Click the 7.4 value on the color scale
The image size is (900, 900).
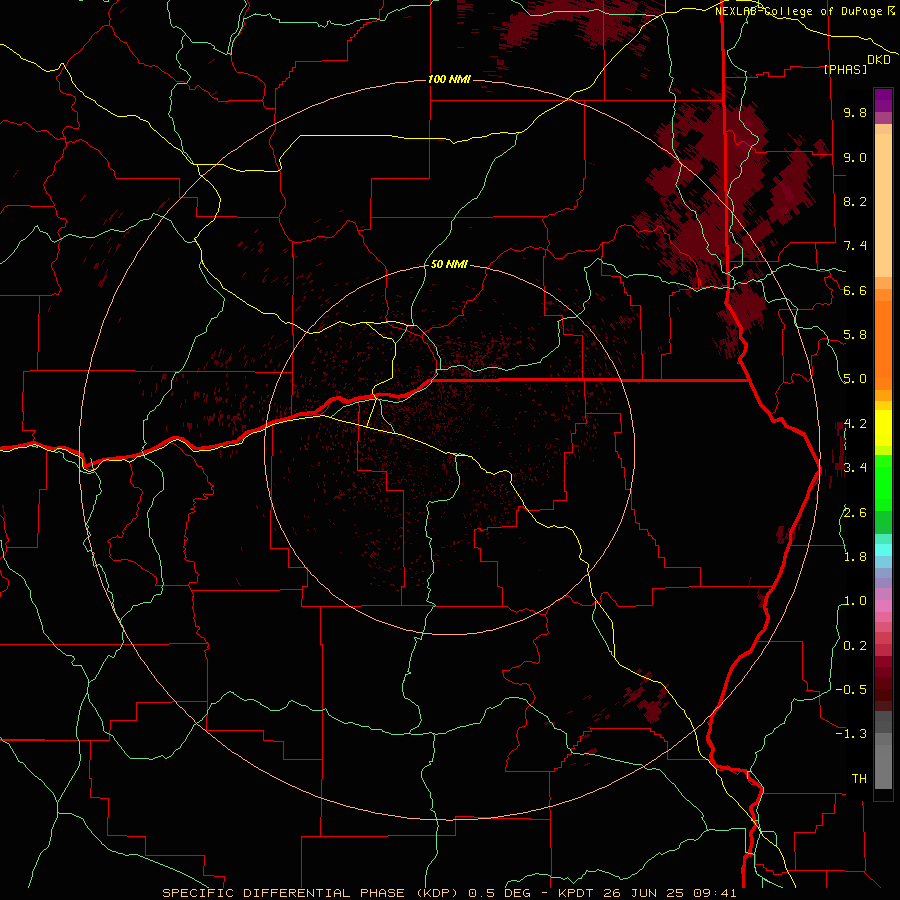pyautogui.click(x=855, y=246)
